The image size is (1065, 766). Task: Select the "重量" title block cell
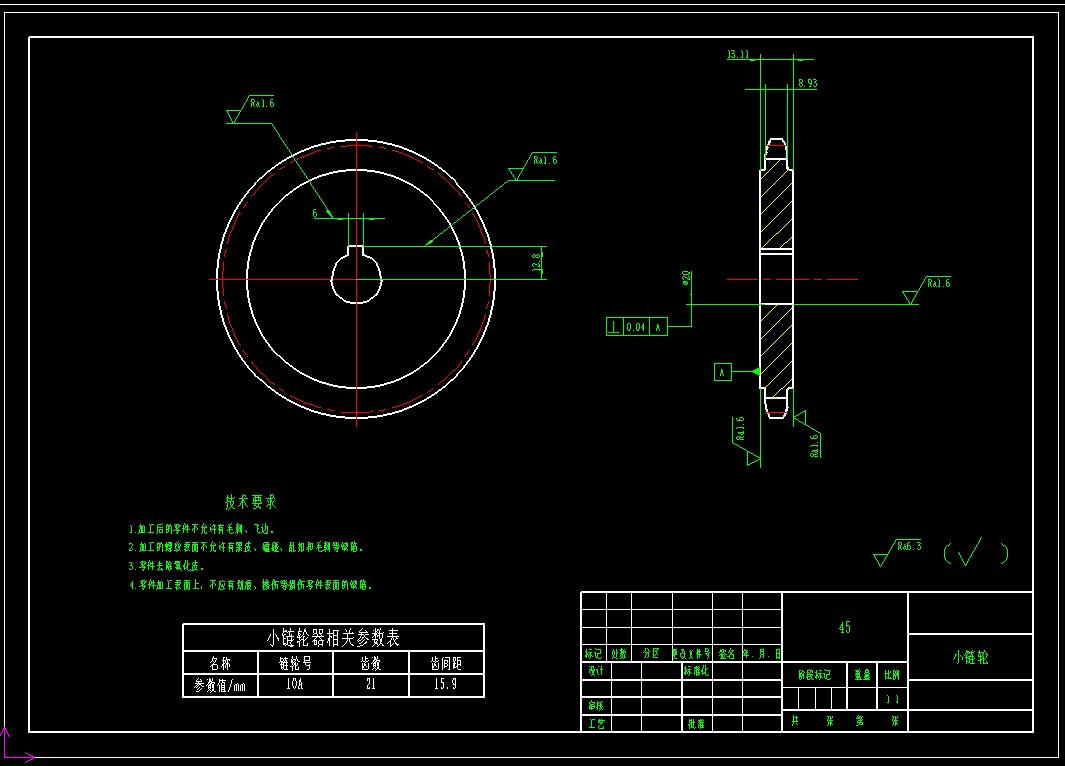point(862,675)
